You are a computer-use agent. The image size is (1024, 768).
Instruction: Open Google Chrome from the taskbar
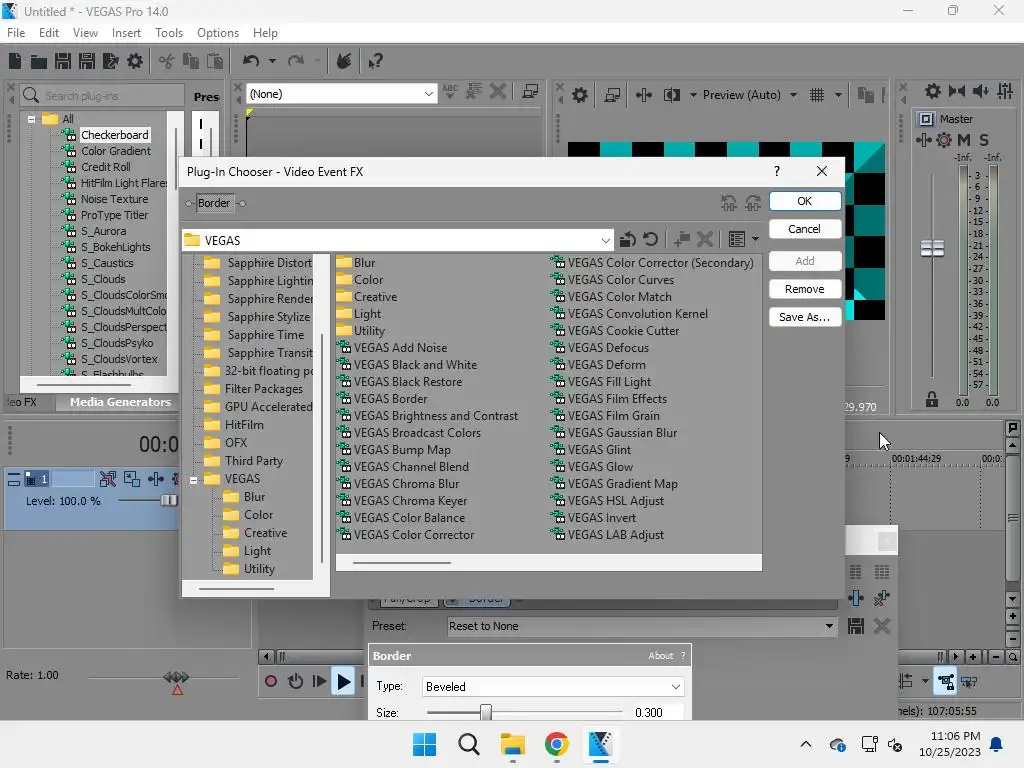tap(556, 744)
